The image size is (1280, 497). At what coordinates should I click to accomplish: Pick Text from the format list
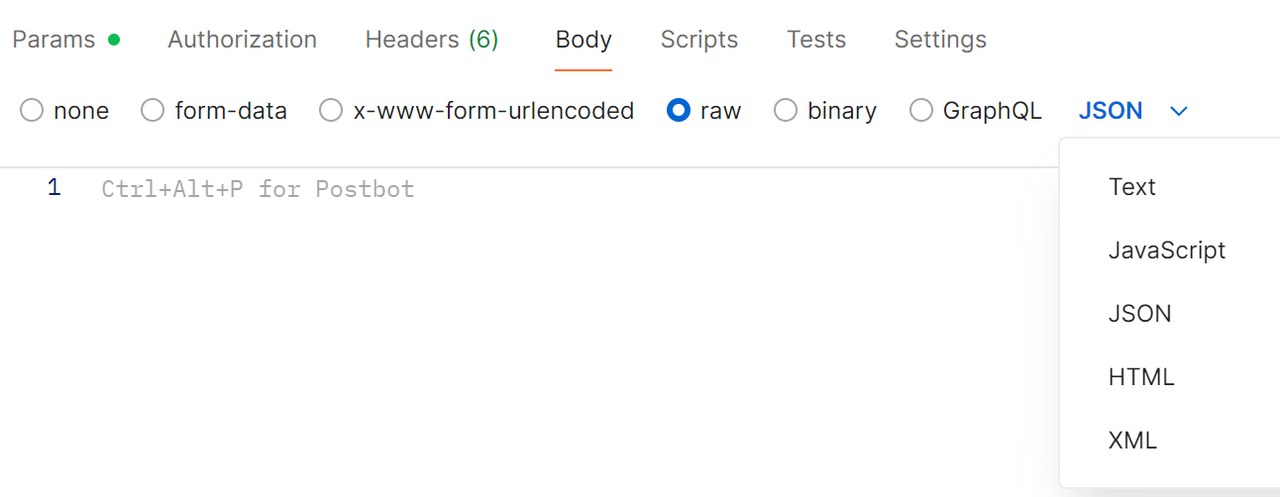coord(1132,187)
